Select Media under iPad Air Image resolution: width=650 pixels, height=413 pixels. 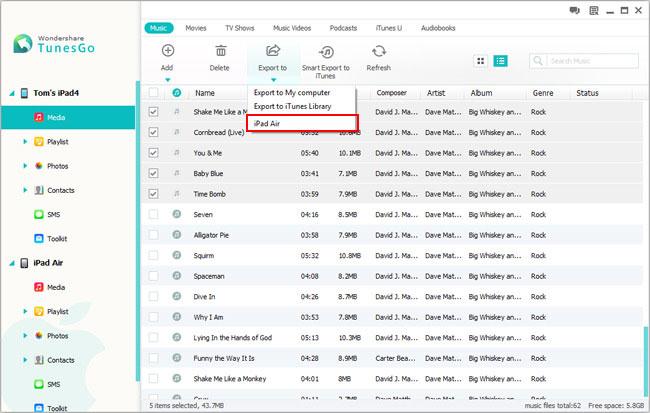(56, 287)
